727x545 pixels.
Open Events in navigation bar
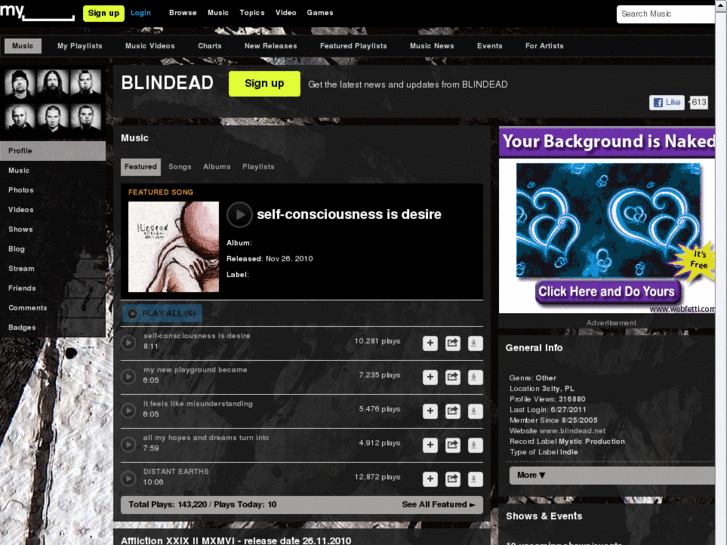coord(490,46)
